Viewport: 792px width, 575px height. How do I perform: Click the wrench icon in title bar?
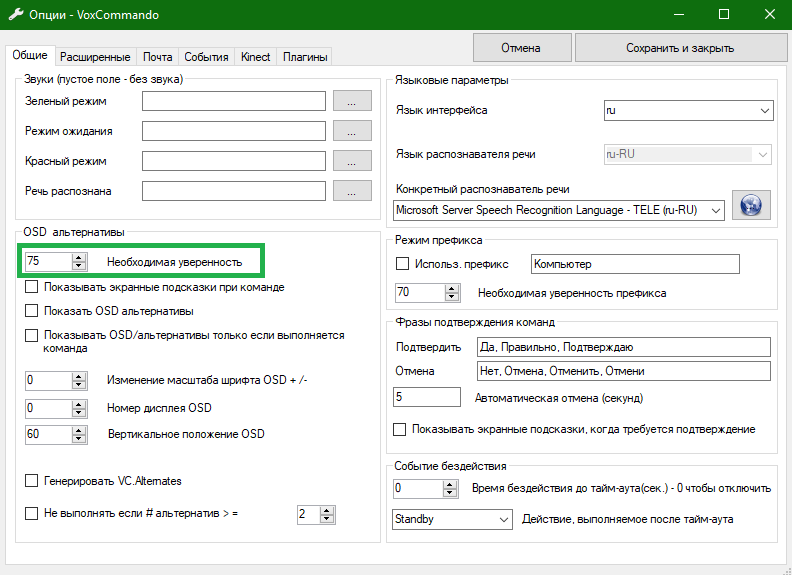[16, 15]
